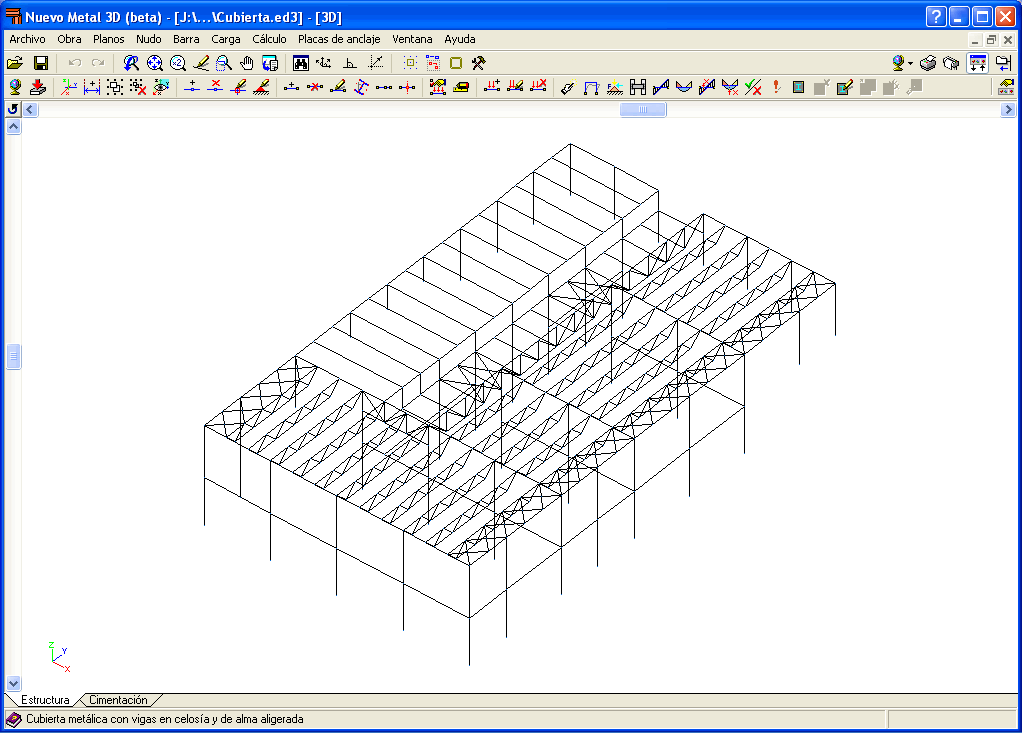Open the Cálculo menu

269,39
